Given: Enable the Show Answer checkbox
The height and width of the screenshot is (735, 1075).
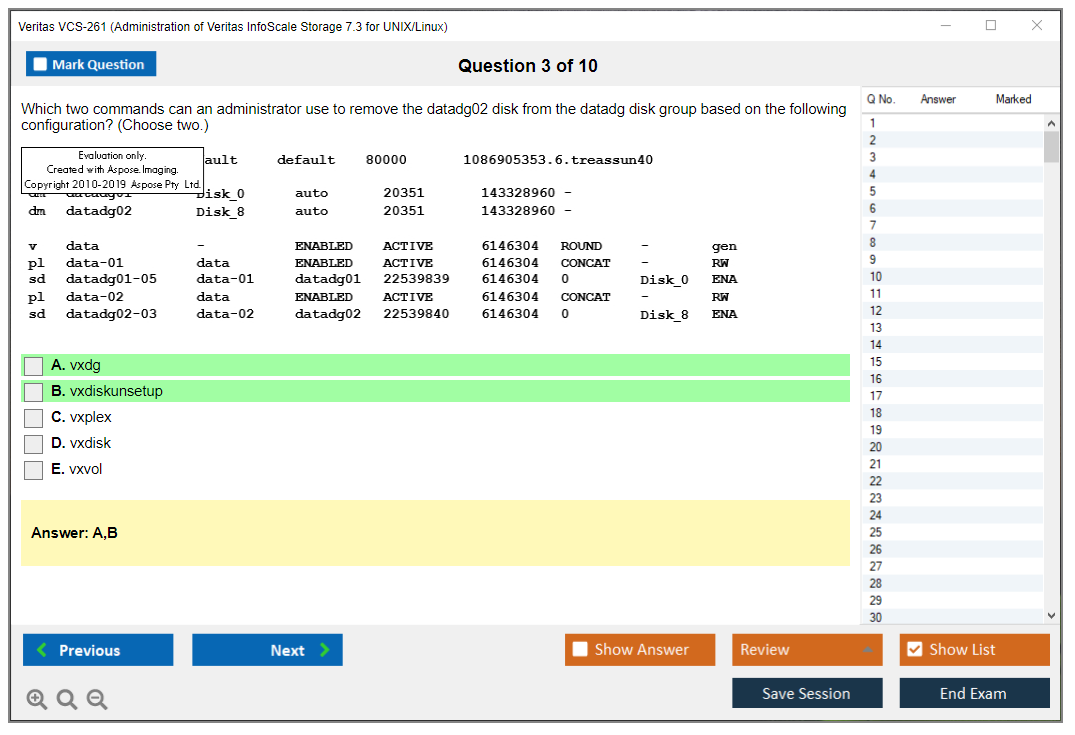Looking at the screenshot, I should 580,650.
